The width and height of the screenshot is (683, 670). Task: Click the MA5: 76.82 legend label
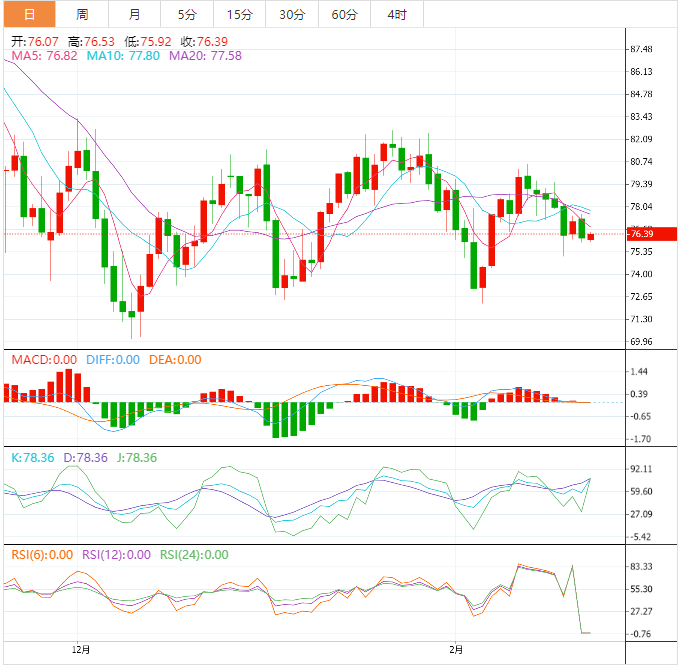pyautogui.click(x=43, y=56)
